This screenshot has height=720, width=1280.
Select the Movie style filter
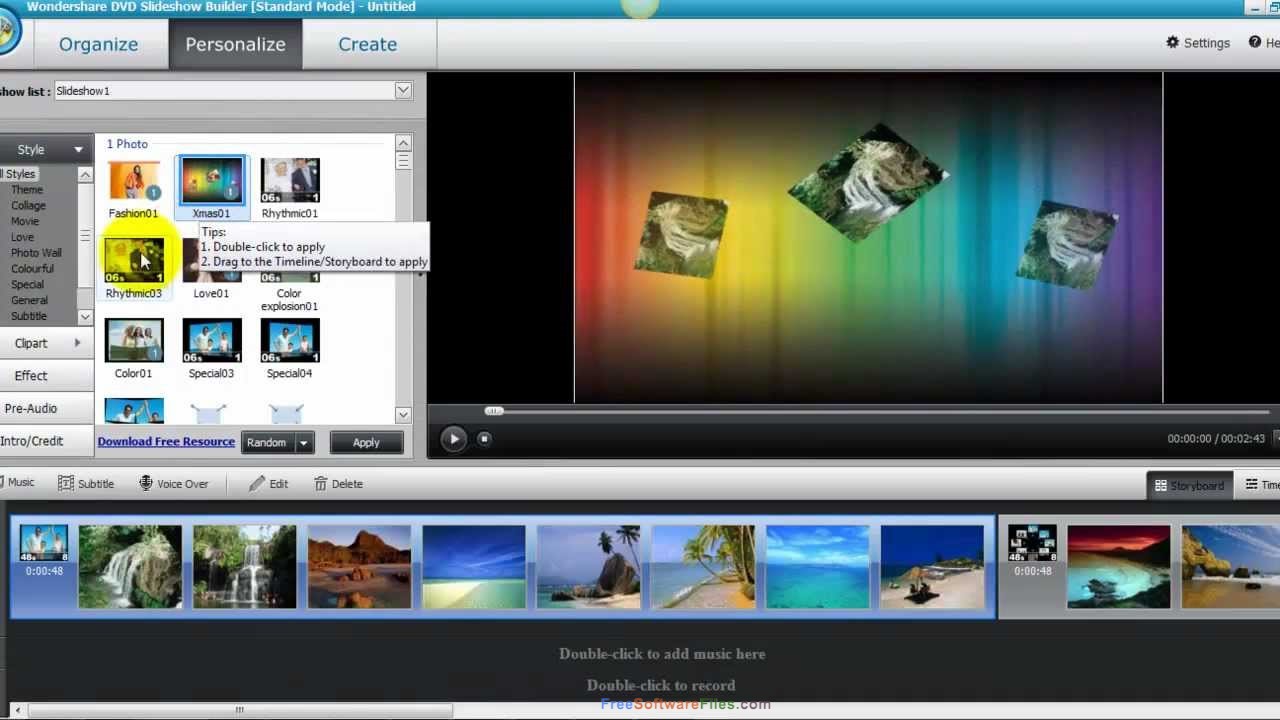(x=25, y=222)
